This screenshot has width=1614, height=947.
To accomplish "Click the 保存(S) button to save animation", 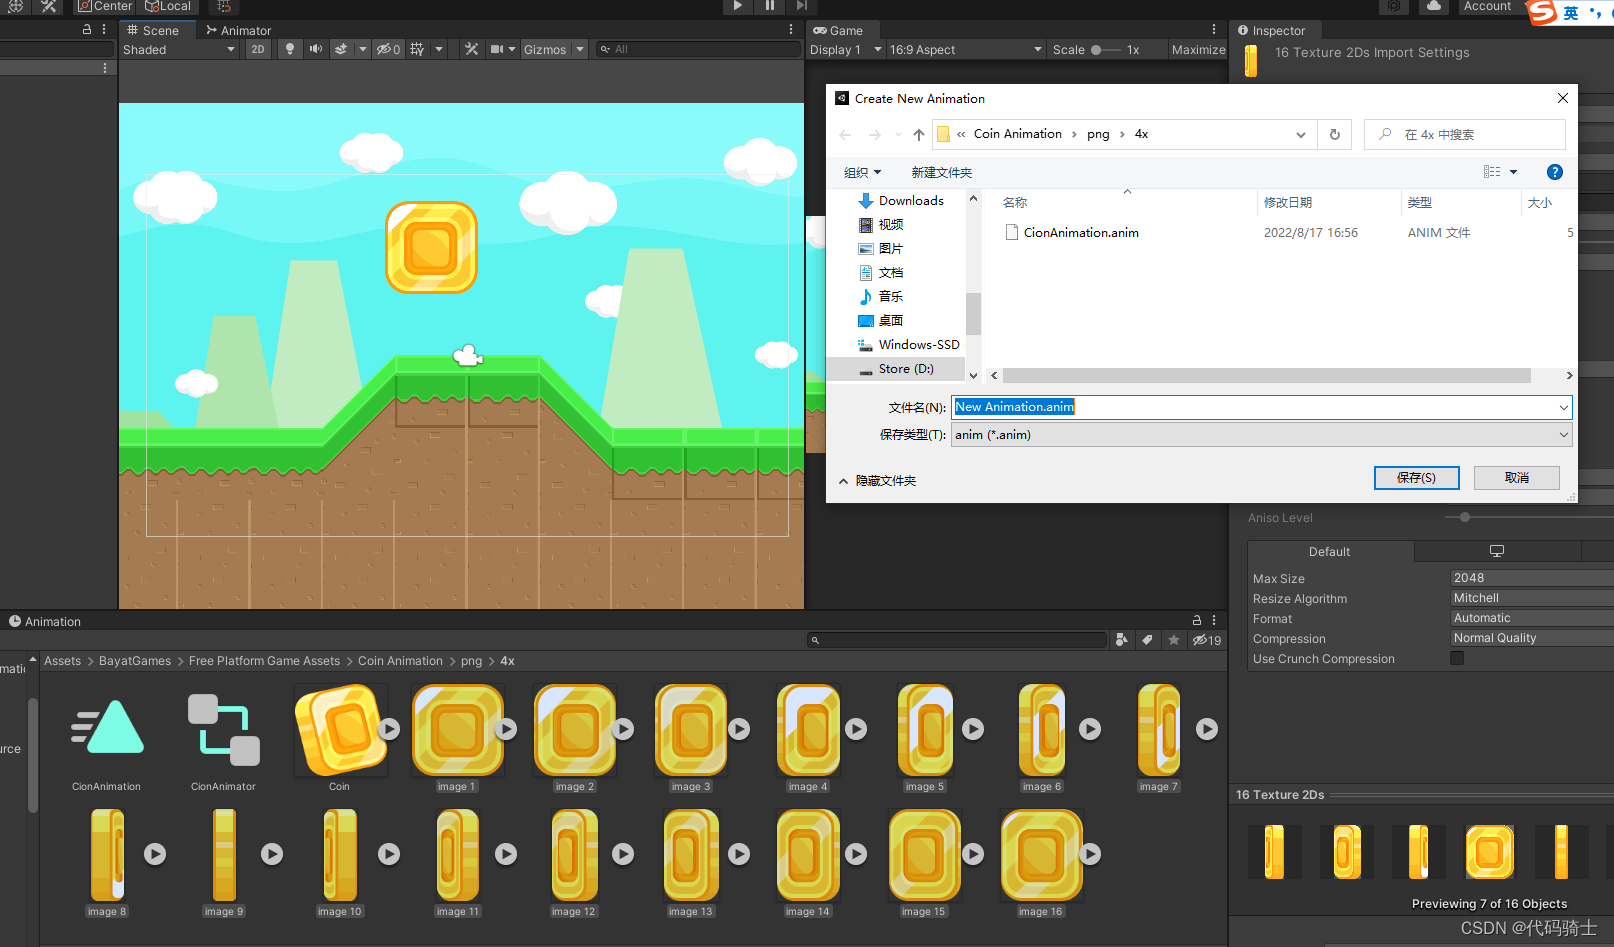I will click(x=1416, y=478).
